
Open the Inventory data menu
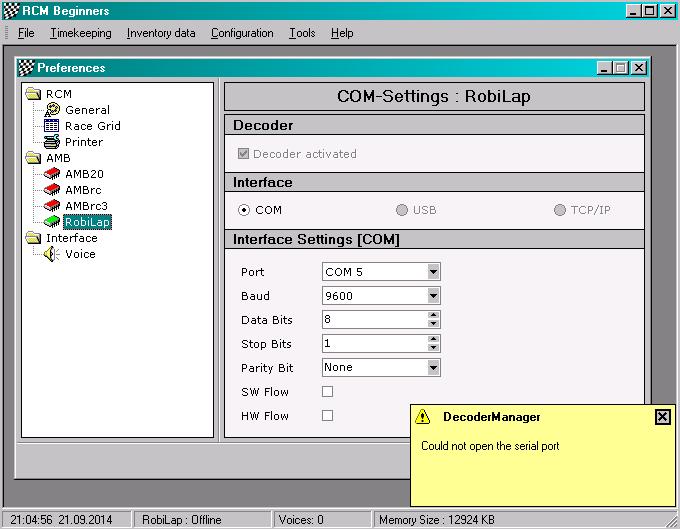coord(161,33)
